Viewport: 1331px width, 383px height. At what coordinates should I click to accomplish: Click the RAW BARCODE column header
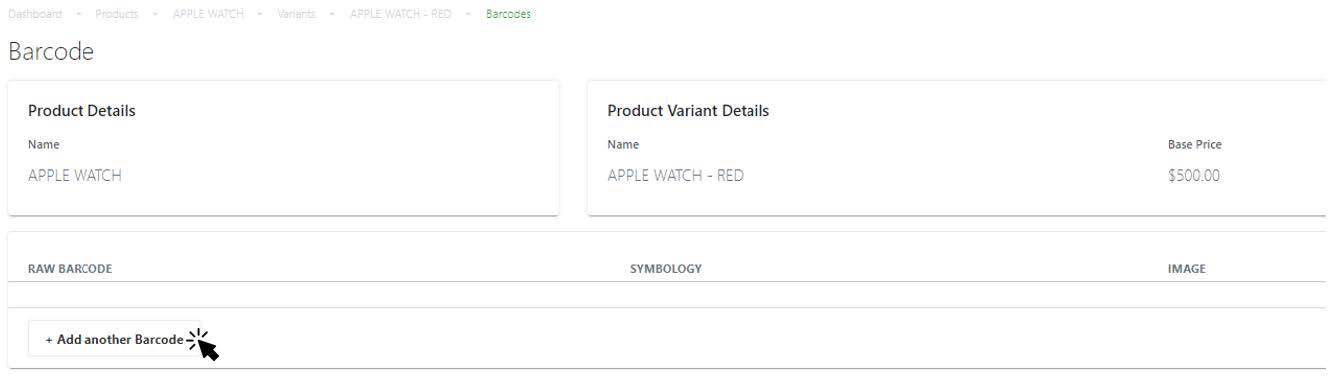click(70, 269)
